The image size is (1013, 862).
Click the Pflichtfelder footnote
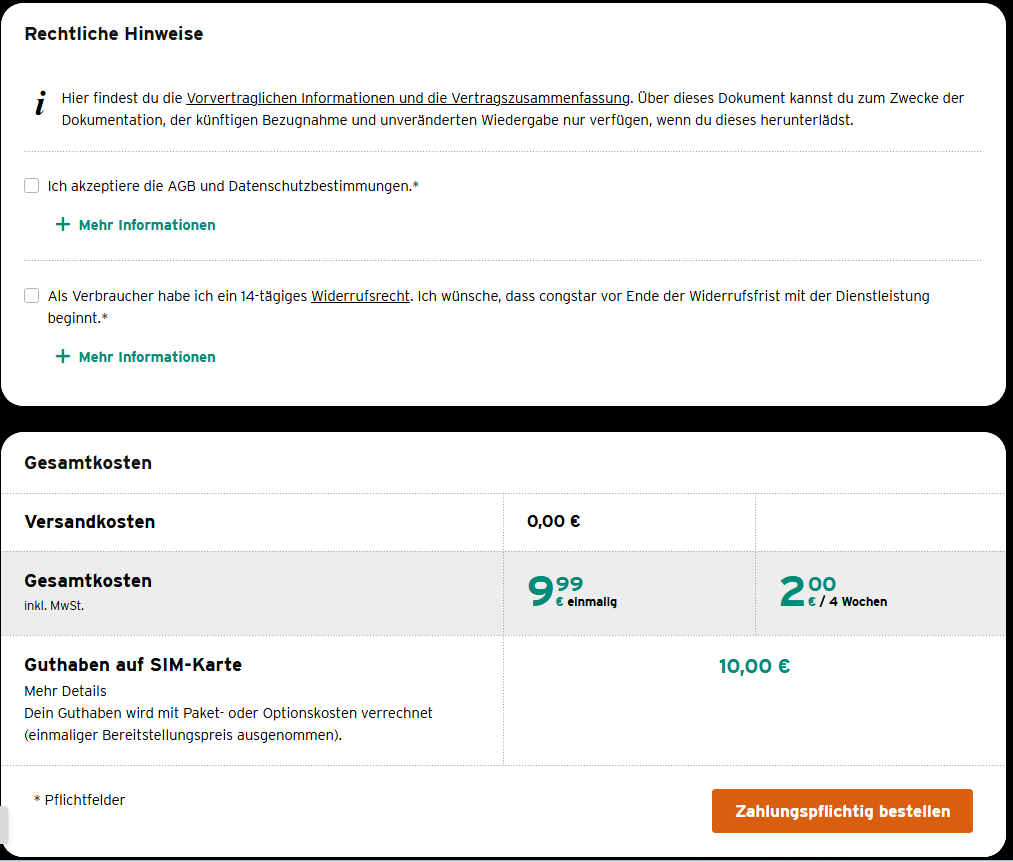(79, 800)
